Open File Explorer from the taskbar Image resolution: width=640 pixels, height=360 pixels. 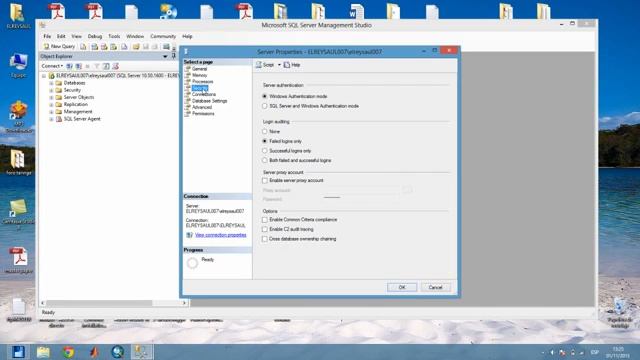coord(43,351)
